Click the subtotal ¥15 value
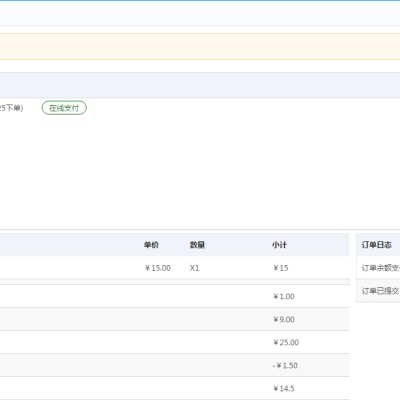This screenshot has width=400, height=400. pyautogui.click(x=281, y=268)
